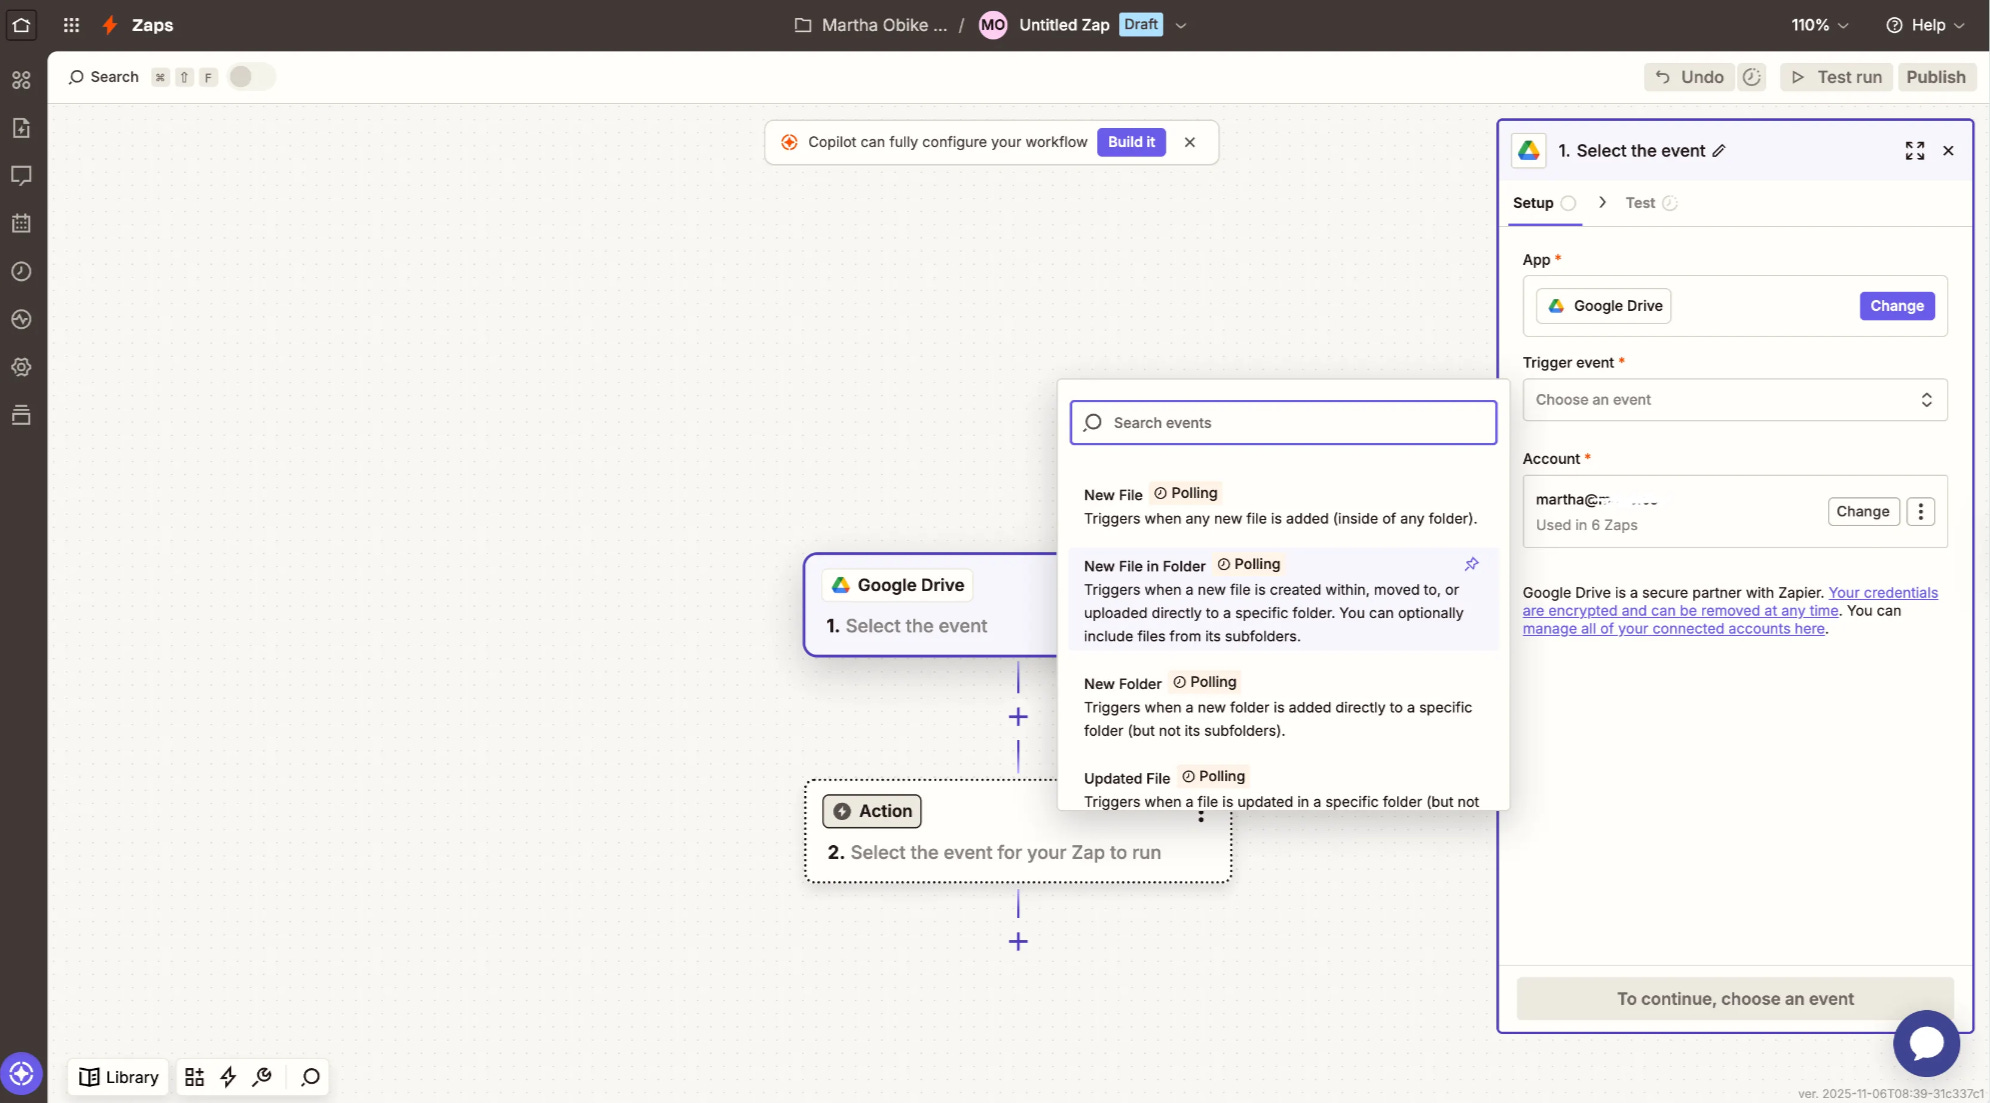The width and height of the screenshot is (1990, 1103).
Task: Toggle the switch next to Search
Action: (250, 77)
